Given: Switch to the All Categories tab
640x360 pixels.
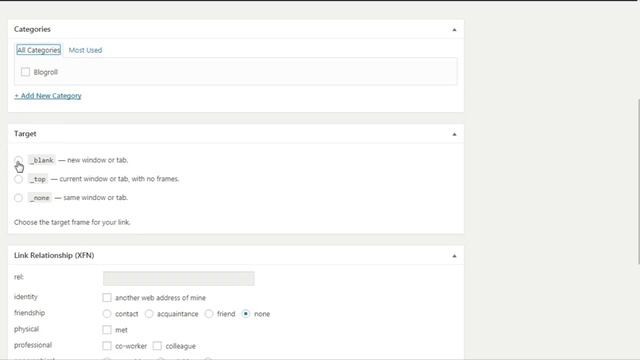Looking at the screenshot, I should tap(39, 50).
